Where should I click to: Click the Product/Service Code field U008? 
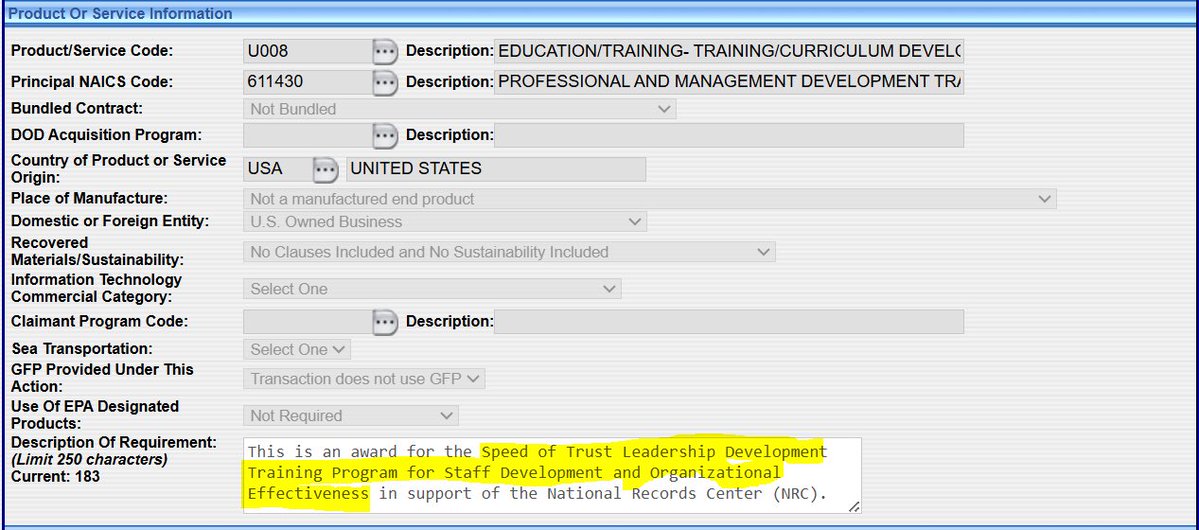coord(307,51)
